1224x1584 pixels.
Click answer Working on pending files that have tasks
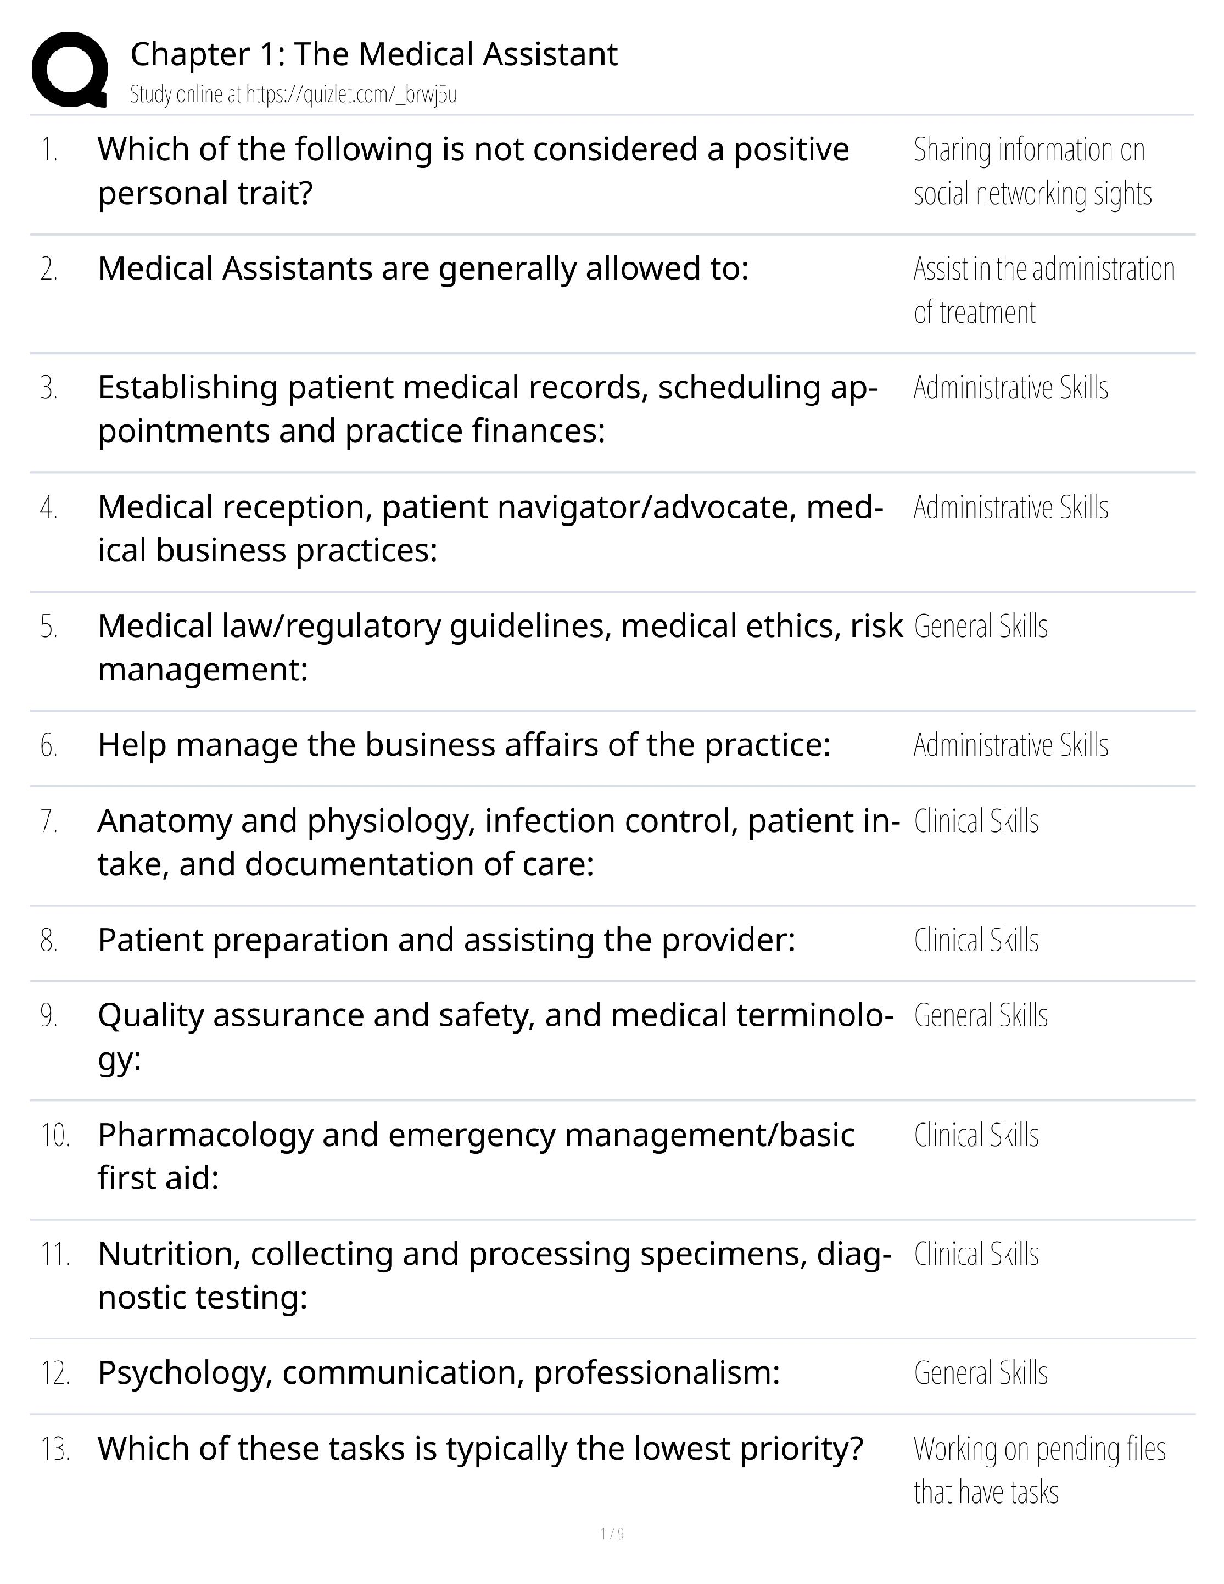point(1039,1471)
